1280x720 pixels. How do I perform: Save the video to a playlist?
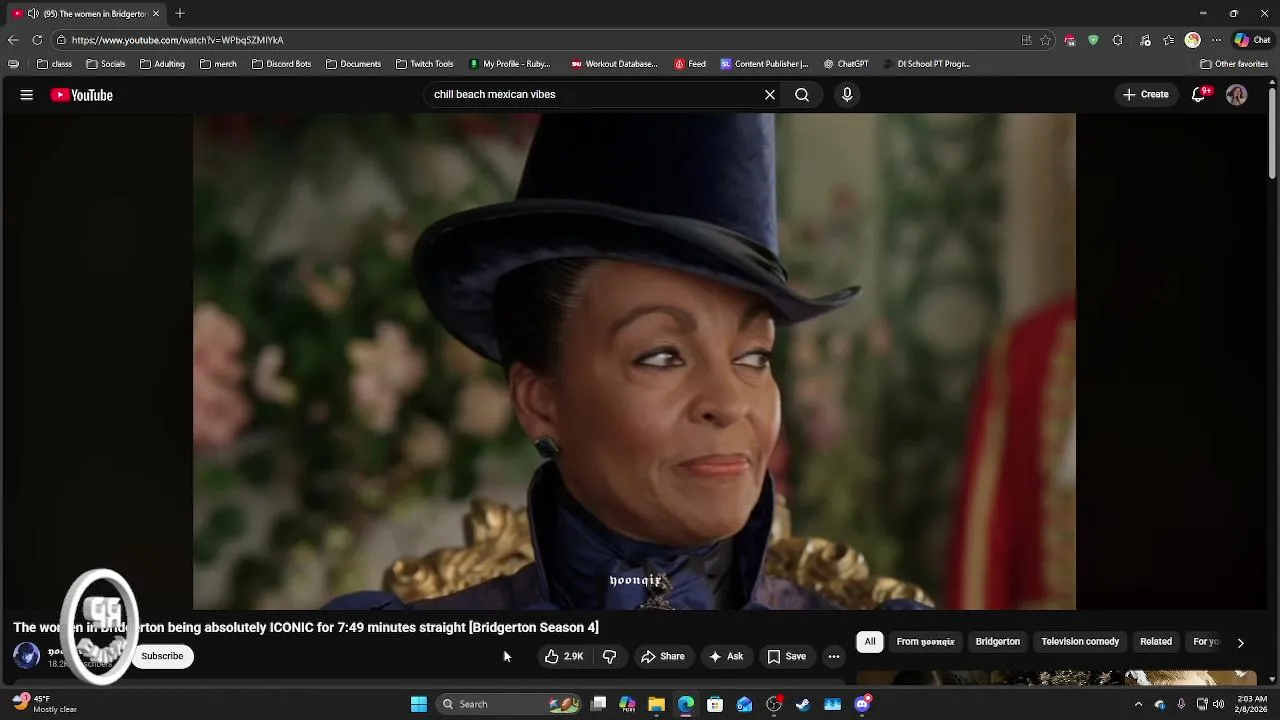coord(786,657)
